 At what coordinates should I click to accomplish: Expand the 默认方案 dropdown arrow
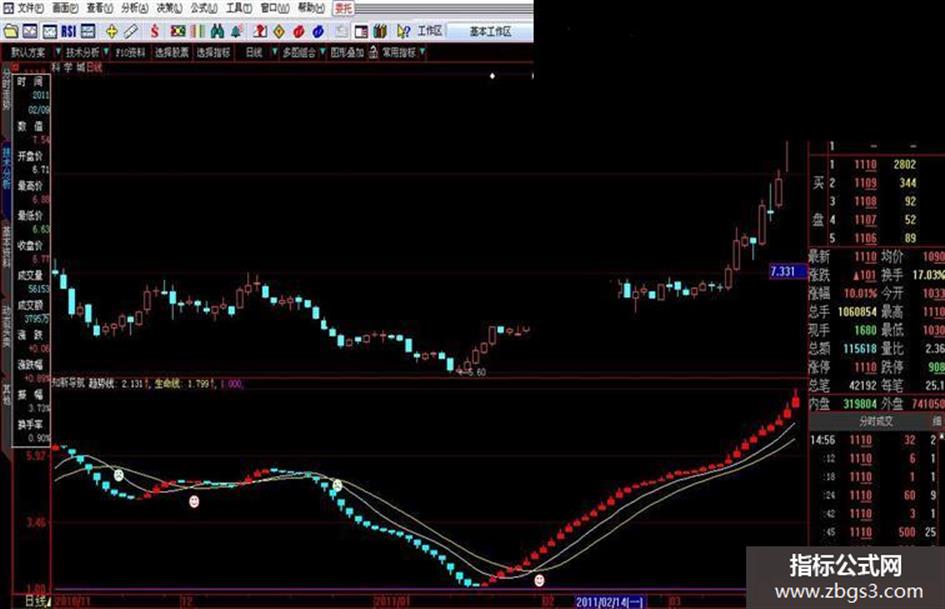coord(58,52)
